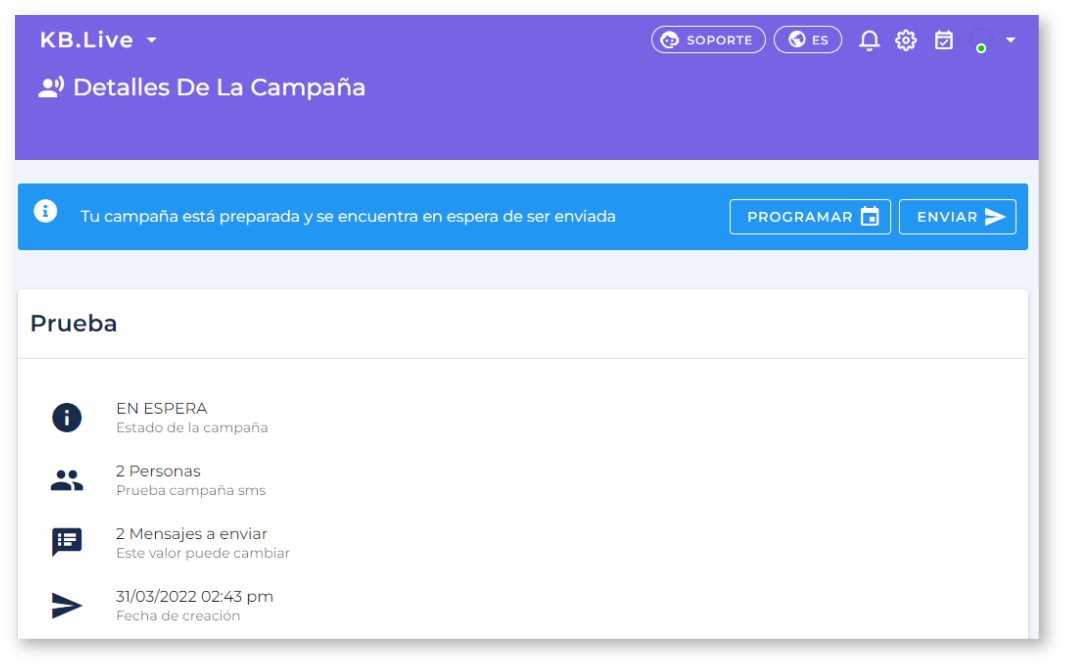
Task: Click the PROGRAMAR button
Action: pos(810,216)
